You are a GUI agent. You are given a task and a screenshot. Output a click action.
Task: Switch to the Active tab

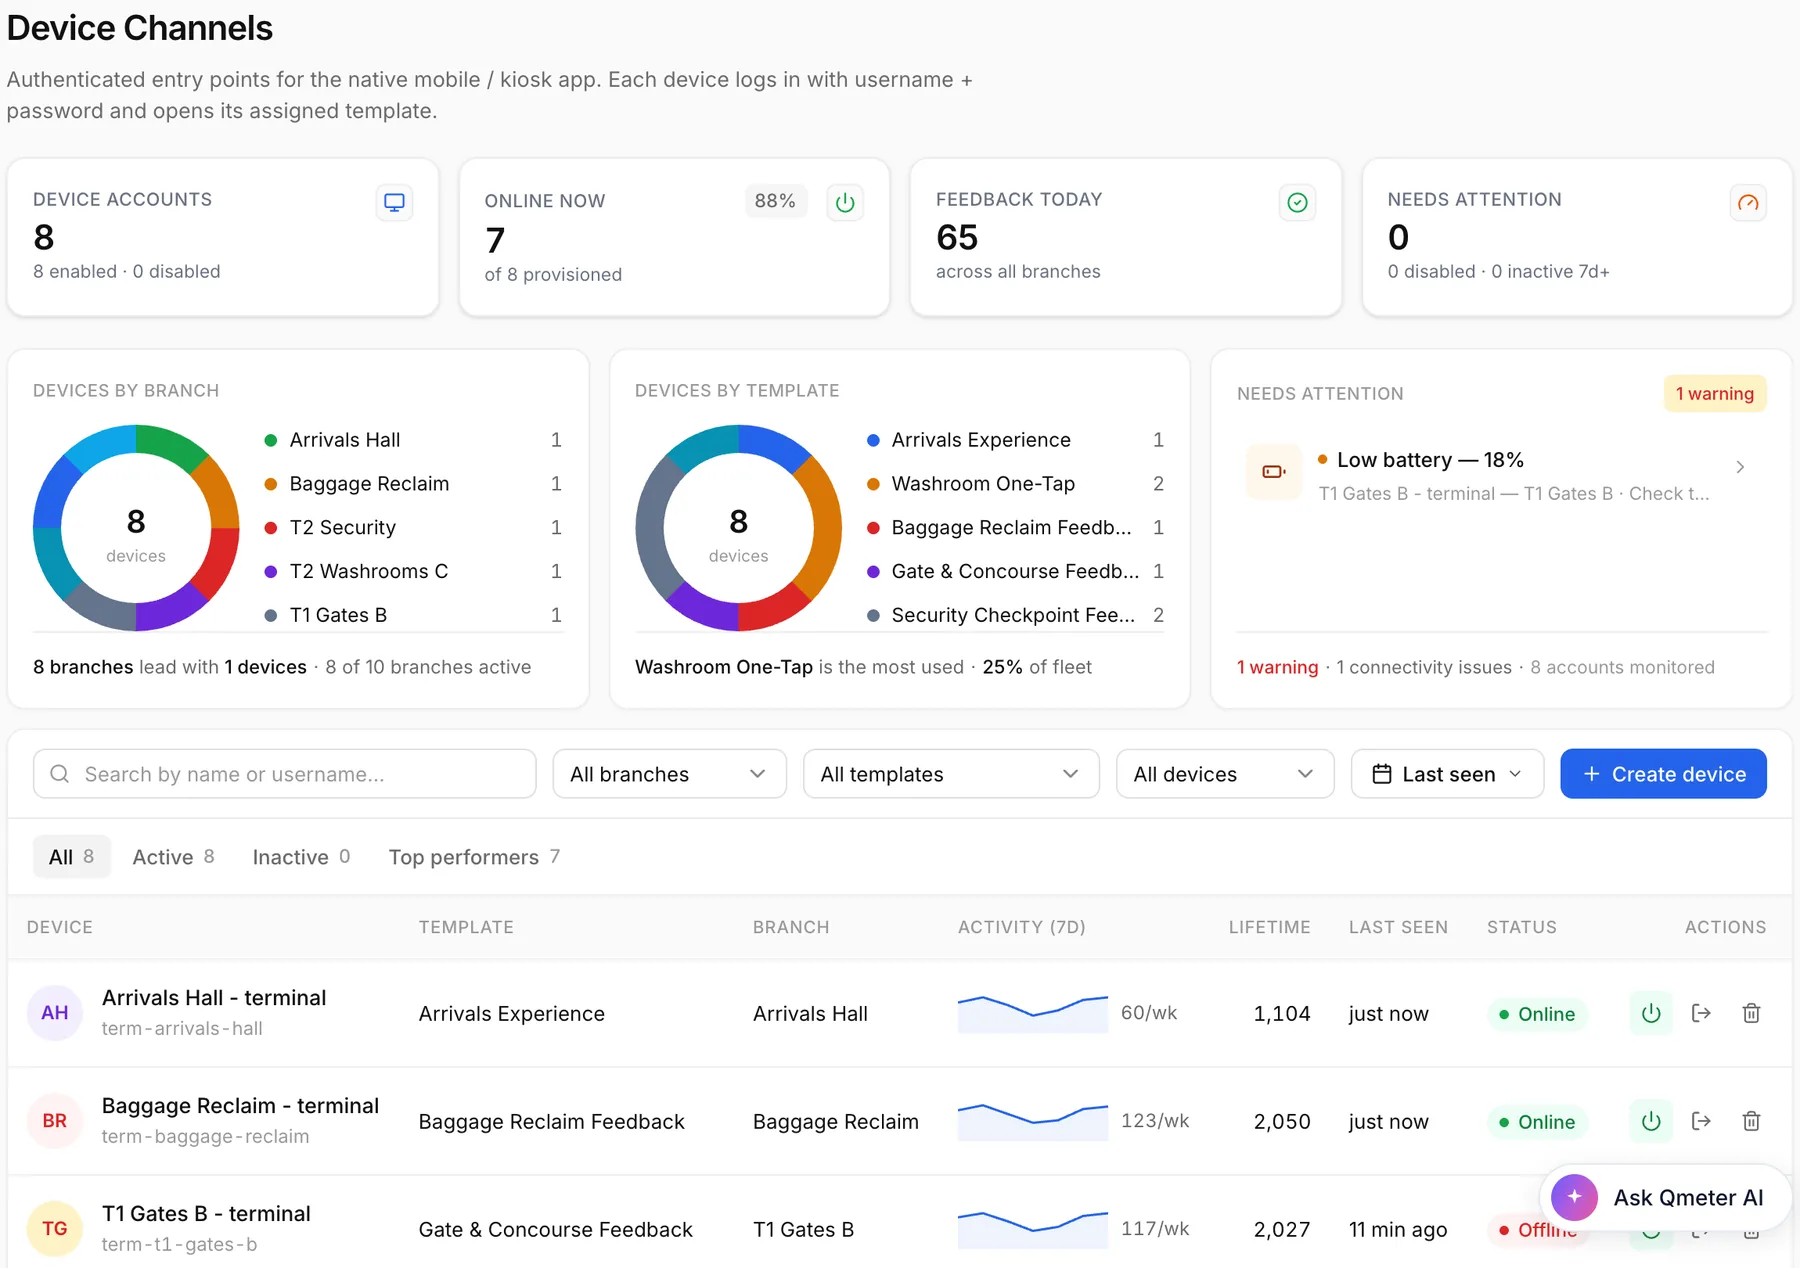click(173, 857)
